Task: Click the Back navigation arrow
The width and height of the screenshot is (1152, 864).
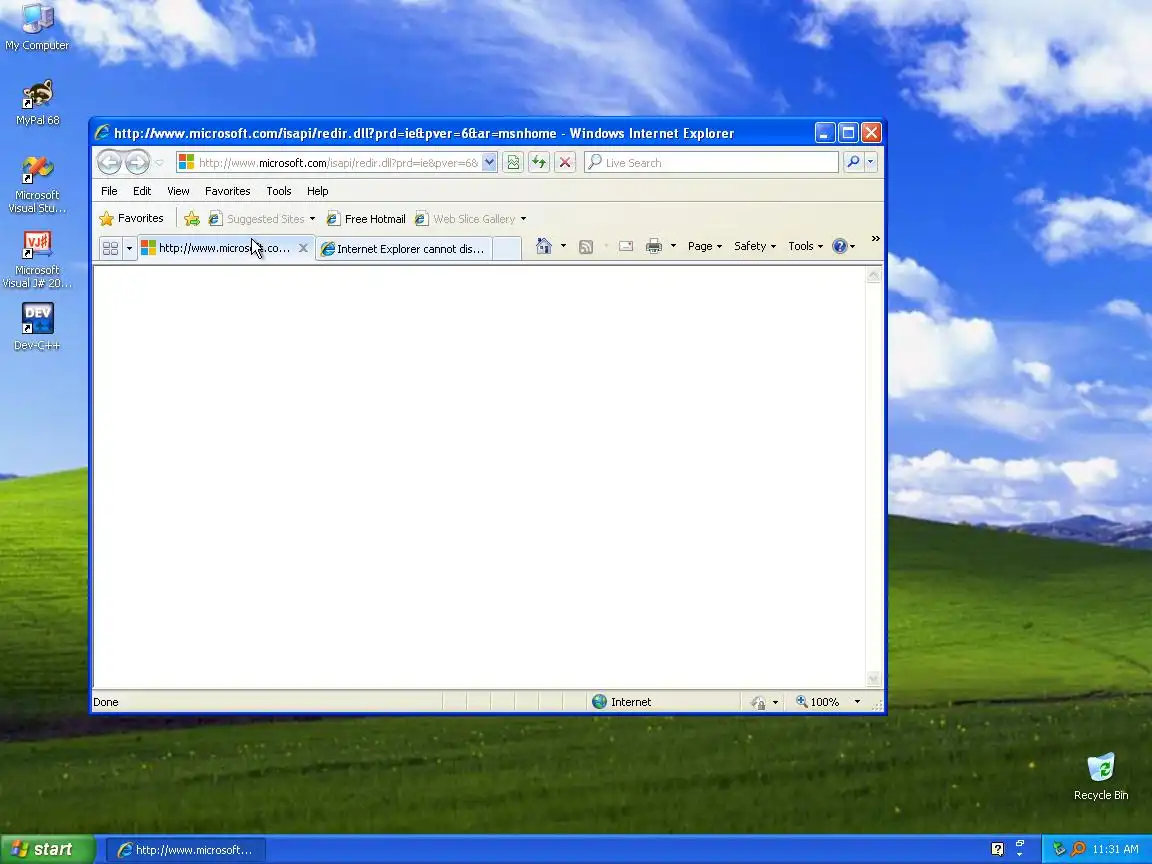Action: point(109,162)
